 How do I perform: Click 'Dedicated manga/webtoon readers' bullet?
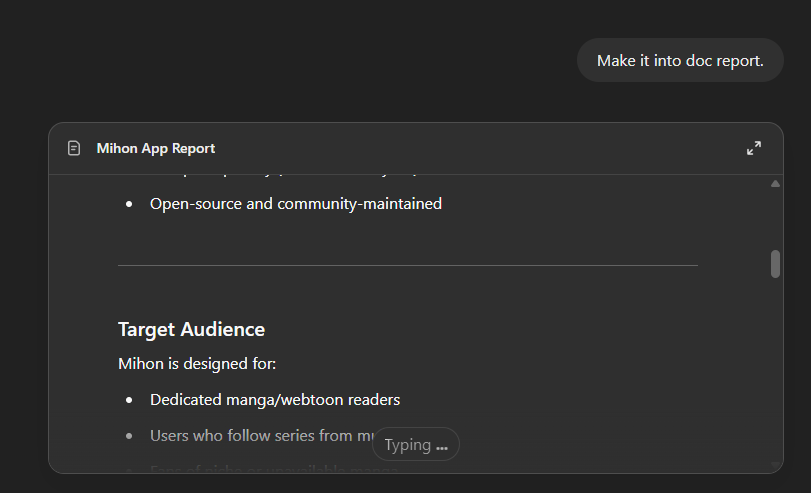[x=275, y=400]
